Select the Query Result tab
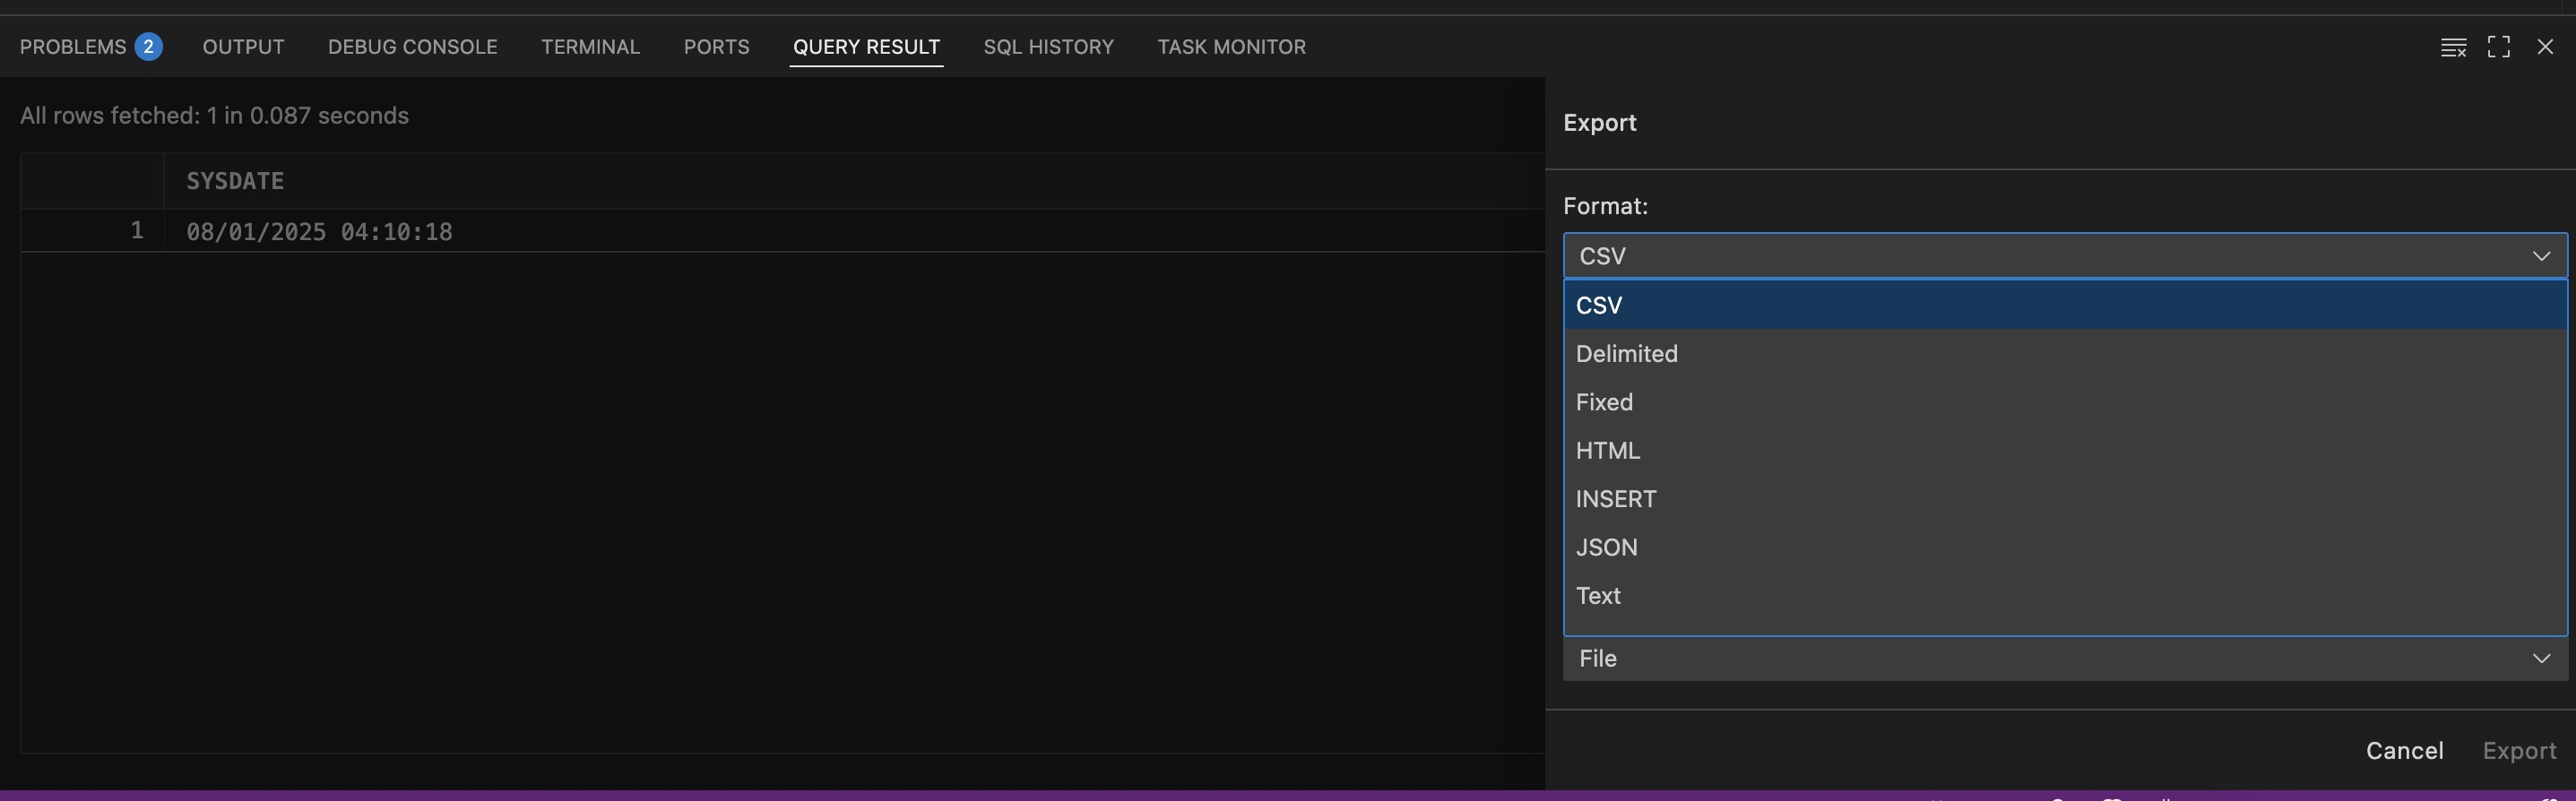2576x801 pixels. pyautogui.click(x=866, y=47)
